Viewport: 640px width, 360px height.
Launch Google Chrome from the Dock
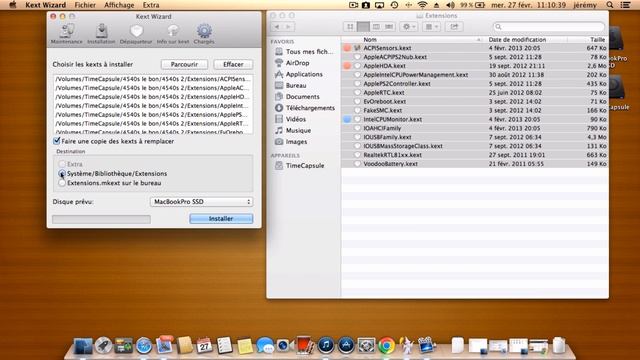click(x=386, y=345)
